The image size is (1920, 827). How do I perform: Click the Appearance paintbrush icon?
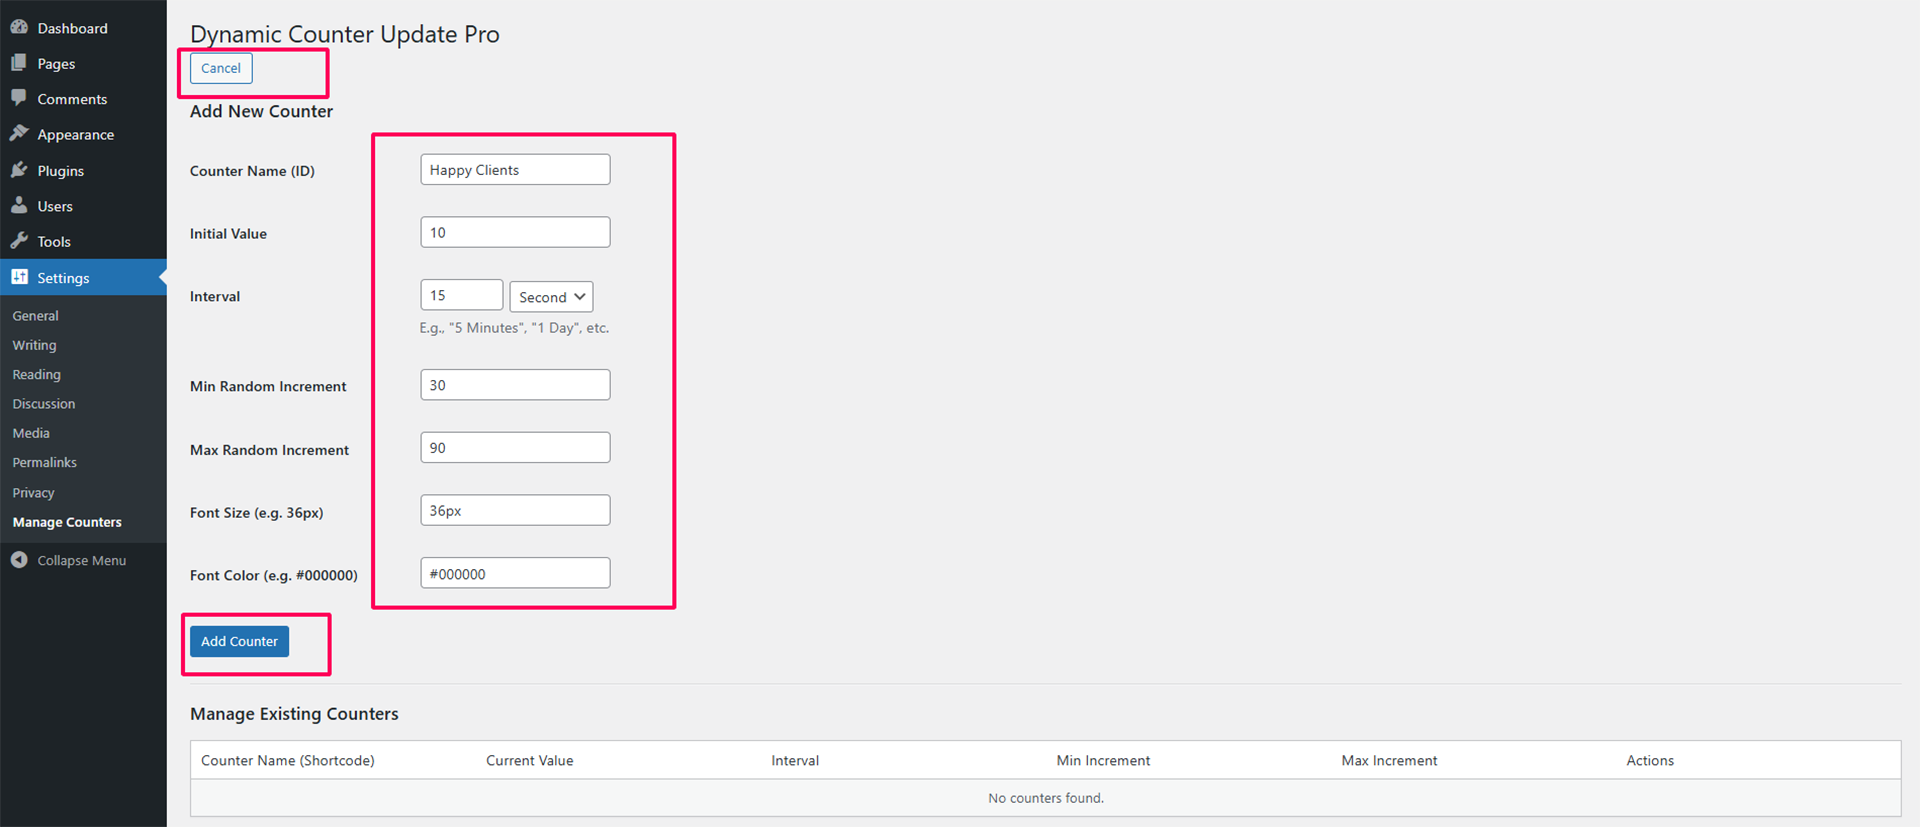(x=19, y=134)
